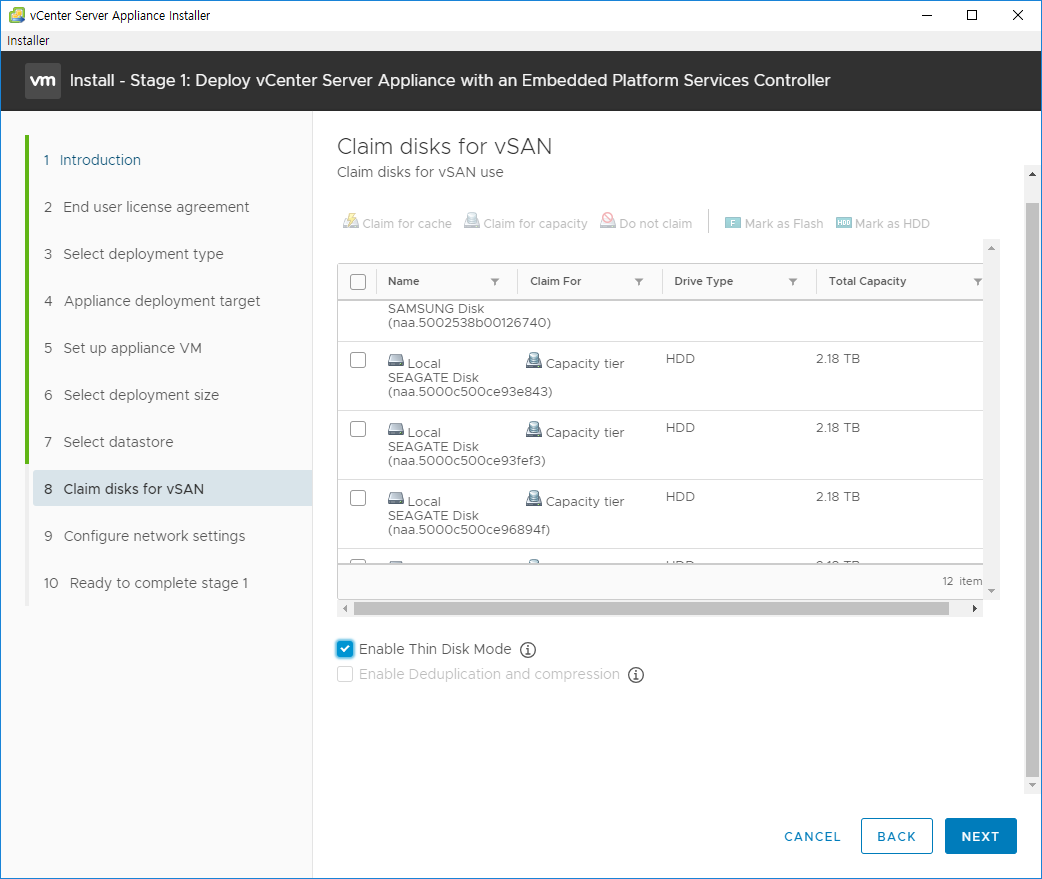Click the vCenter installer title bar icon
Screen dimensions: 1042x879
17,15
